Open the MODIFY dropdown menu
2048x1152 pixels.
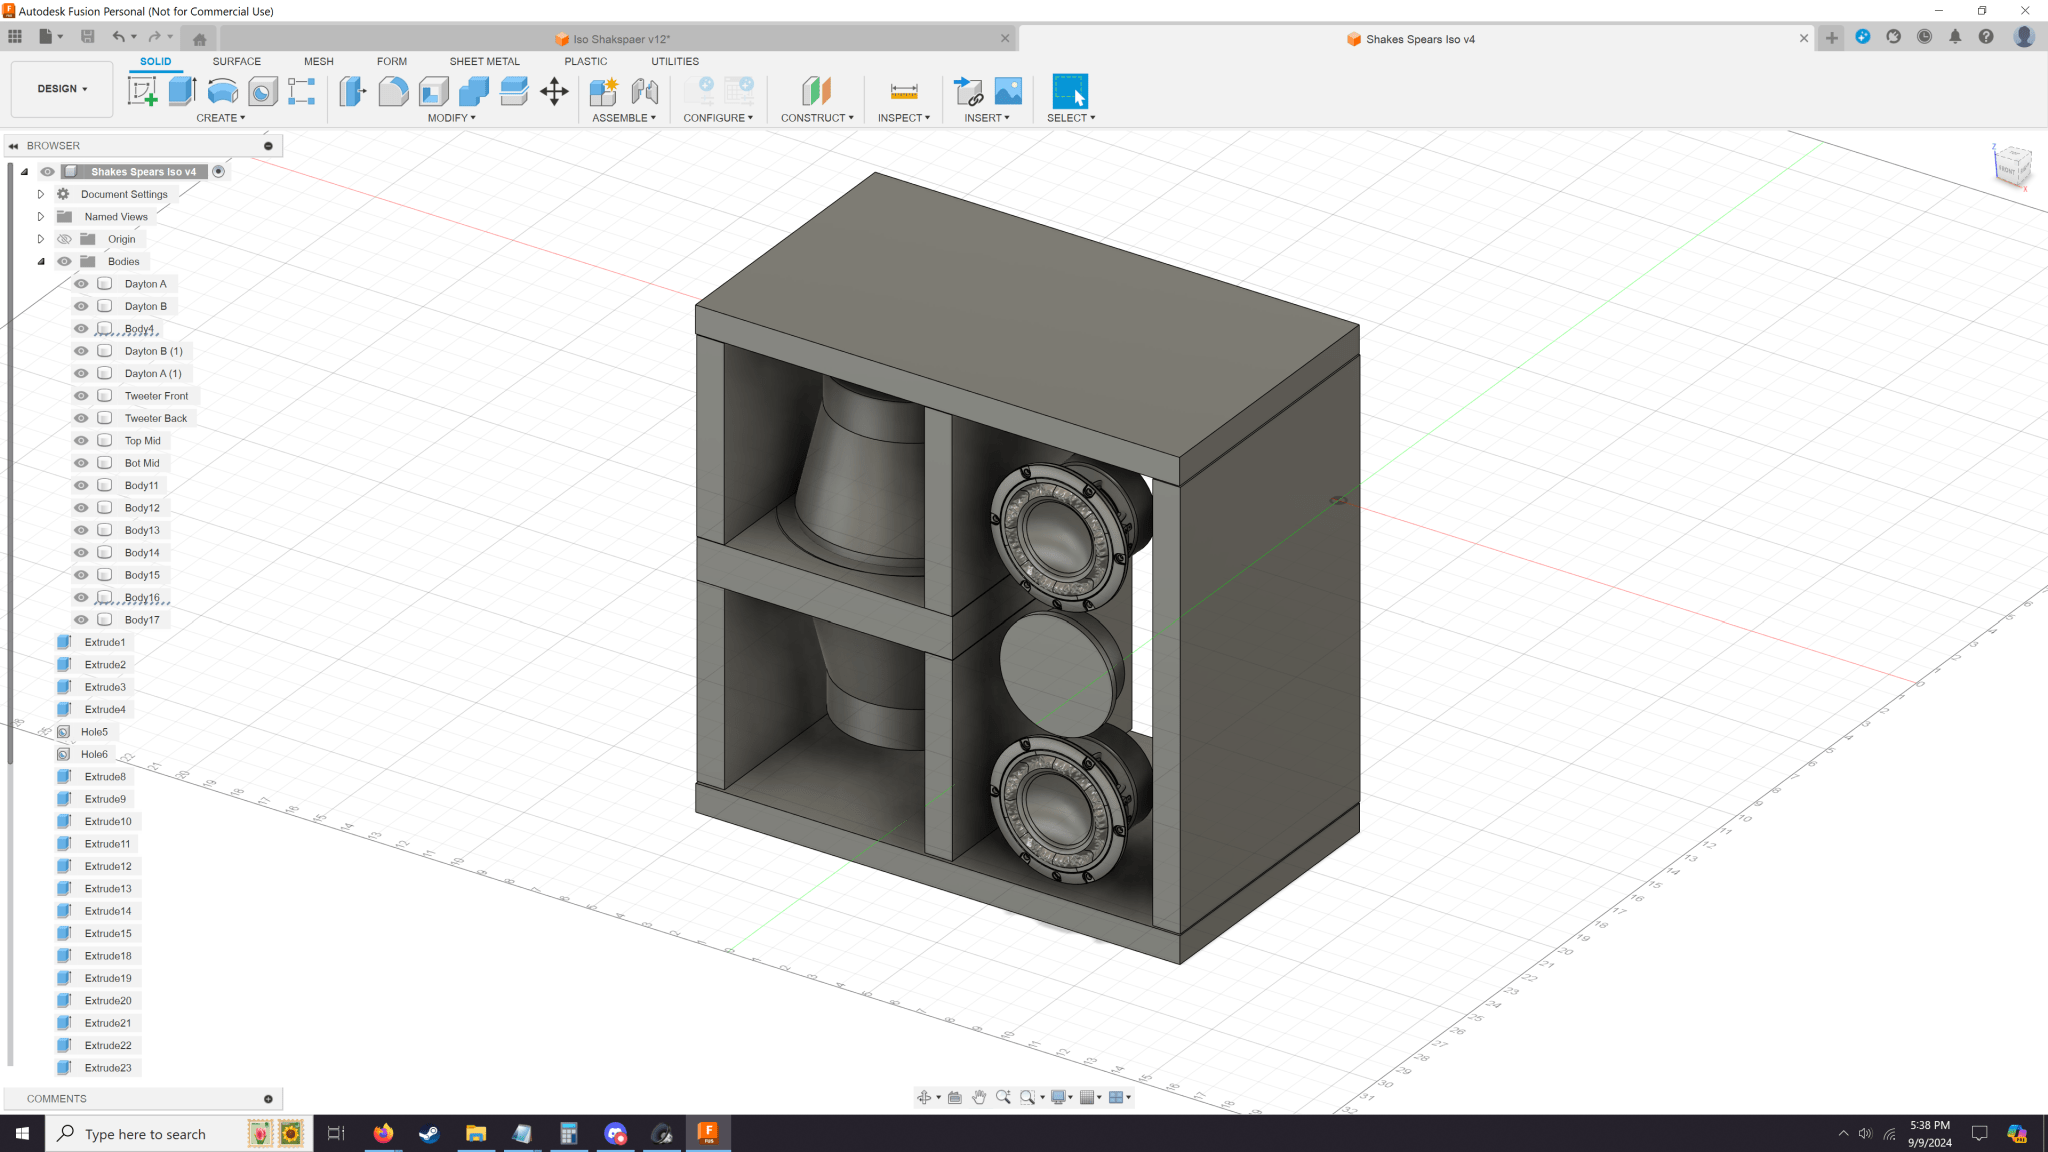coord(451,118)
